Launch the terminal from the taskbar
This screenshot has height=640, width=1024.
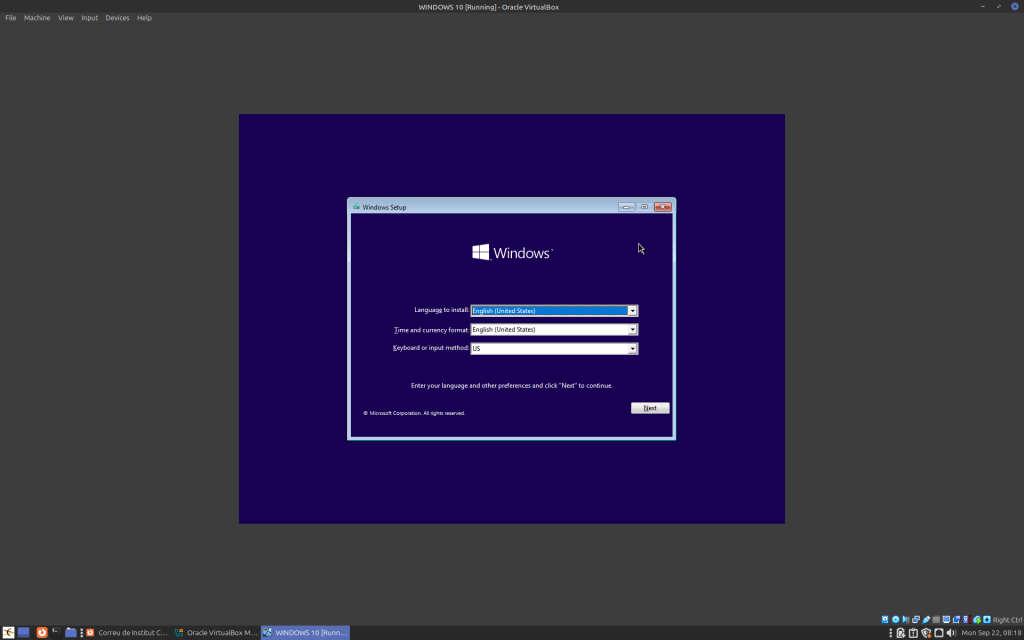[x=55, y=633]
